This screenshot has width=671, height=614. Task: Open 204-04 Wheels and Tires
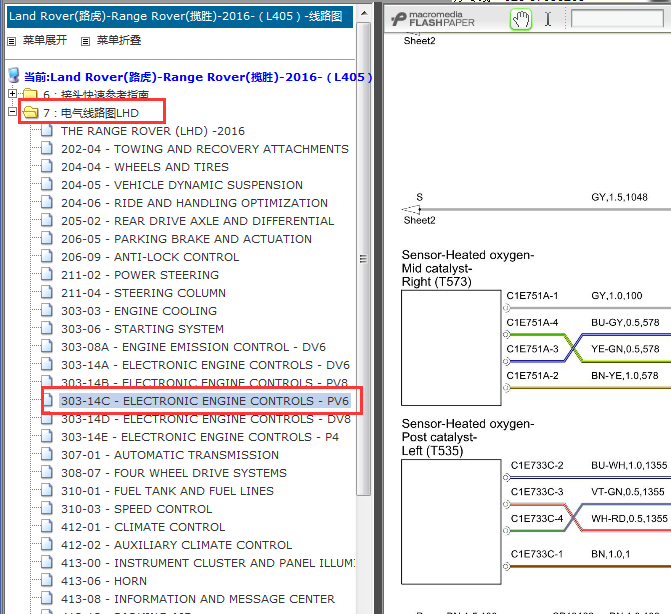pyautogui.click(x=145, y=167)
